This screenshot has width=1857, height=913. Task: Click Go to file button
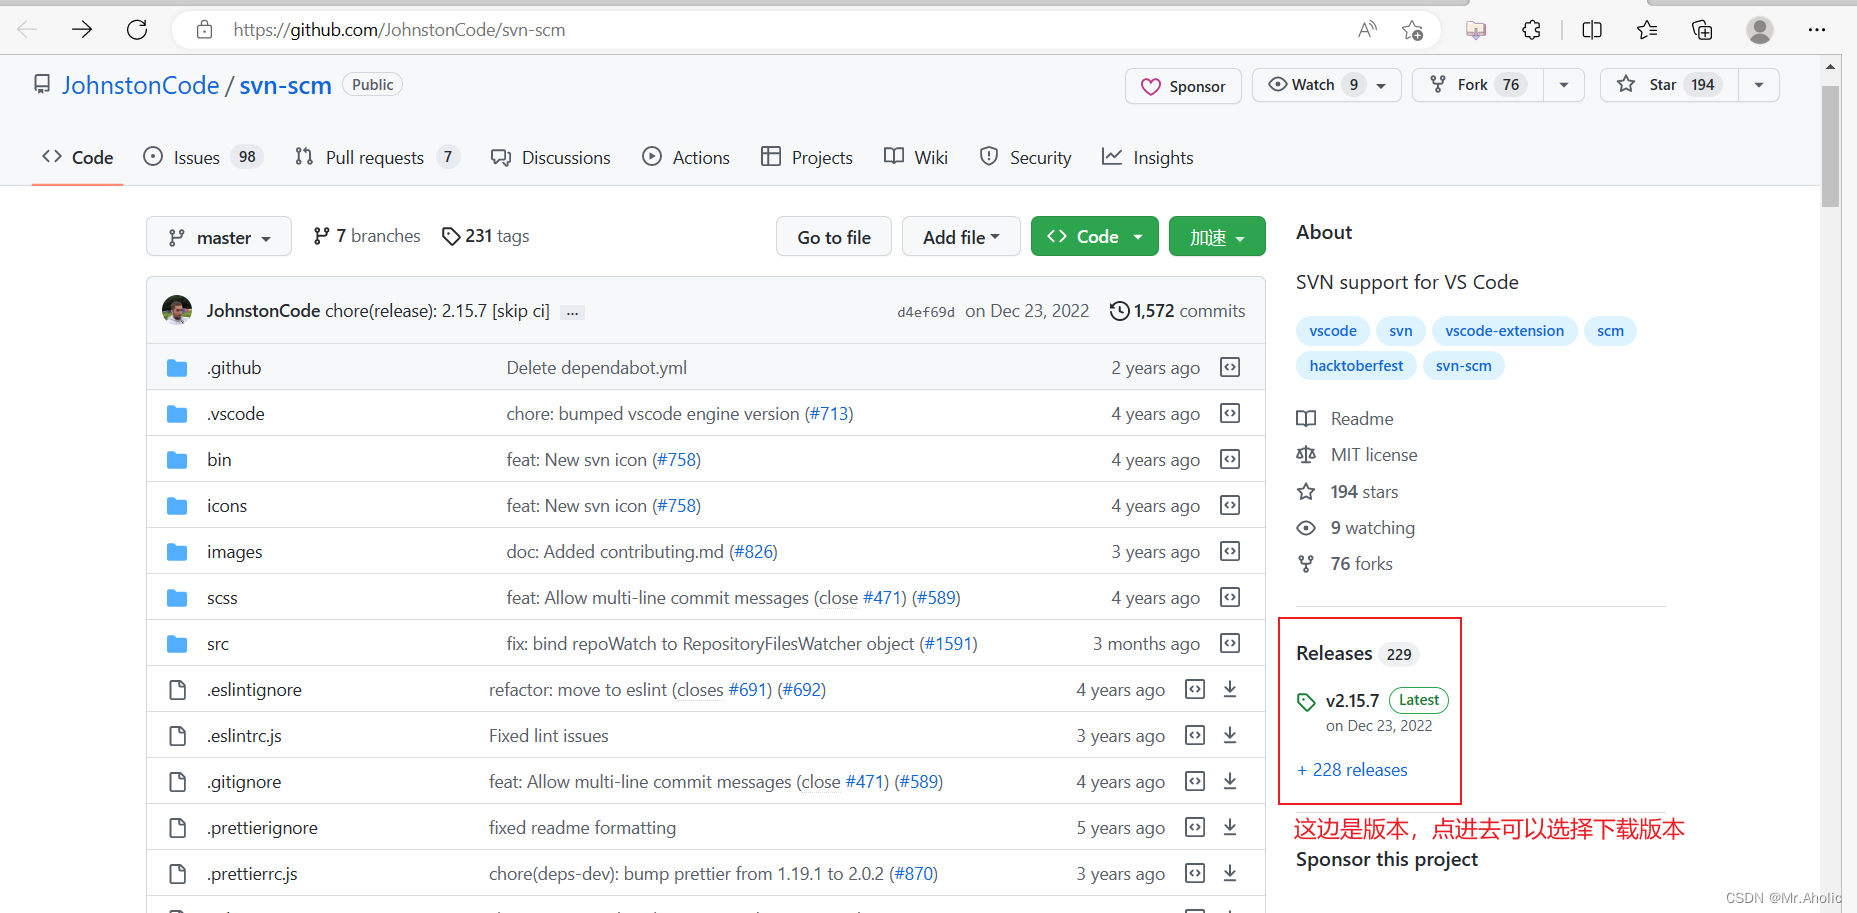(834, 237)
